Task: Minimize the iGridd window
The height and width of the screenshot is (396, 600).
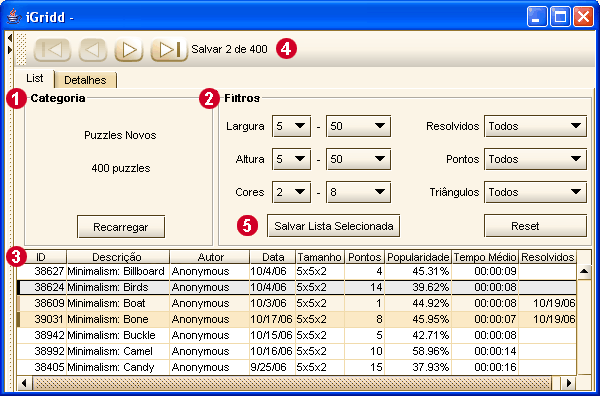Action: pos(537,17)
